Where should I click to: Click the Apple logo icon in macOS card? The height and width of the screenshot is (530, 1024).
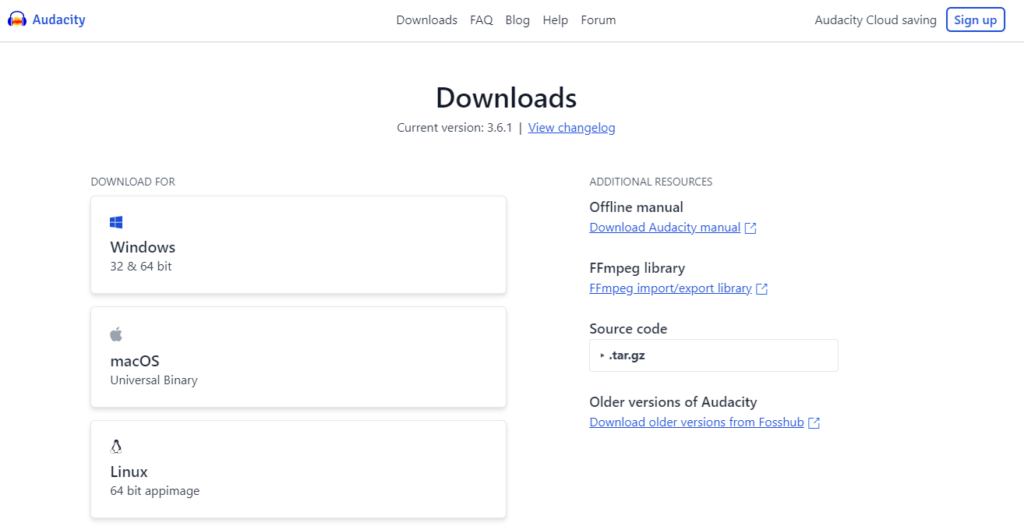tap(116, 334)
